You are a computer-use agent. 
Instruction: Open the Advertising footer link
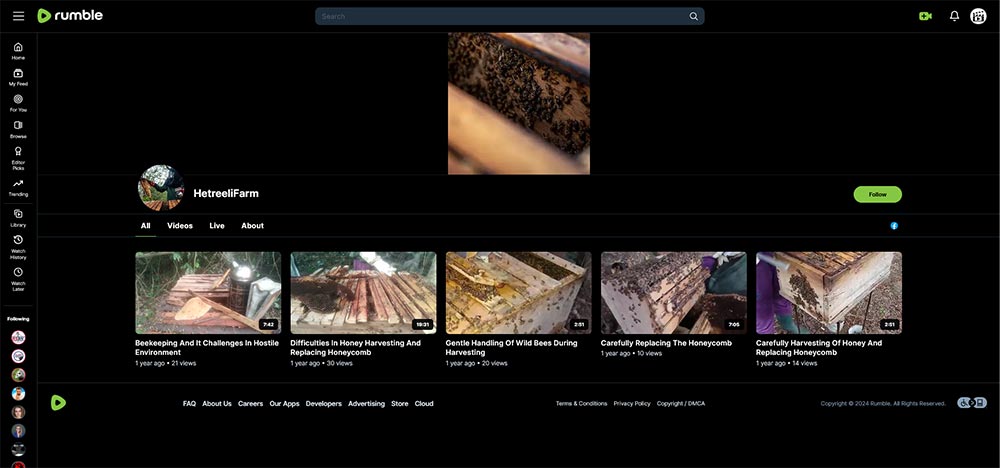(x=367, y=404)
